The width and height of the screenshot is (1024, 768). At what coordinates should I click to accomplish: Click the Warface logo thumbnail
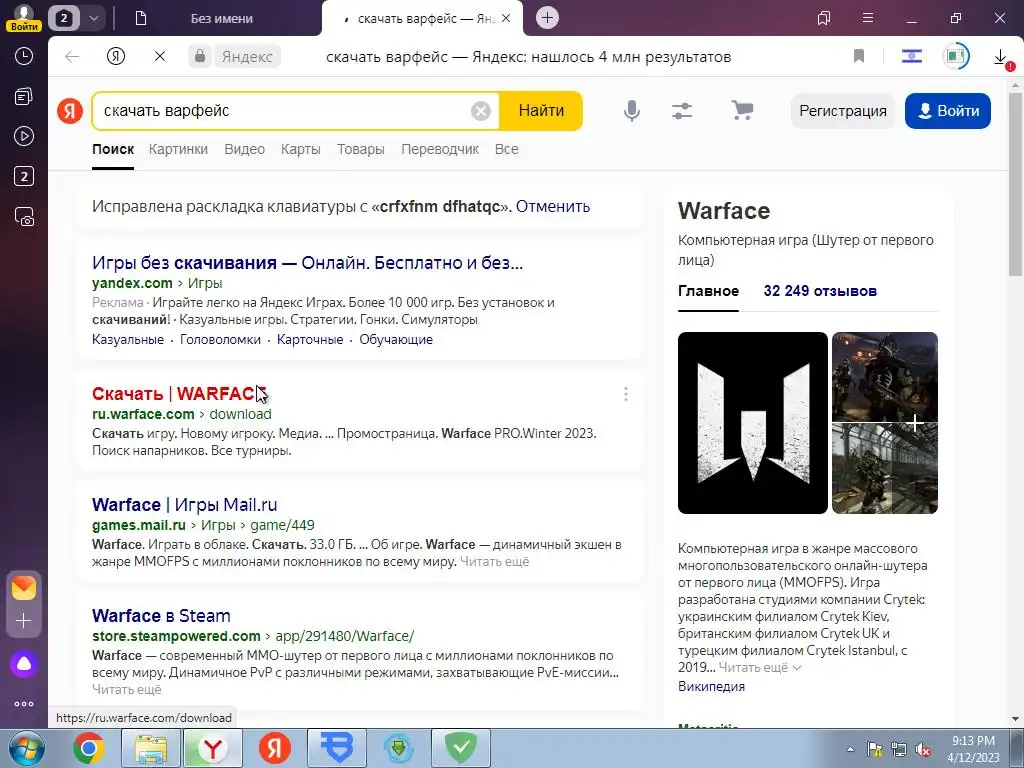point(752,423)
